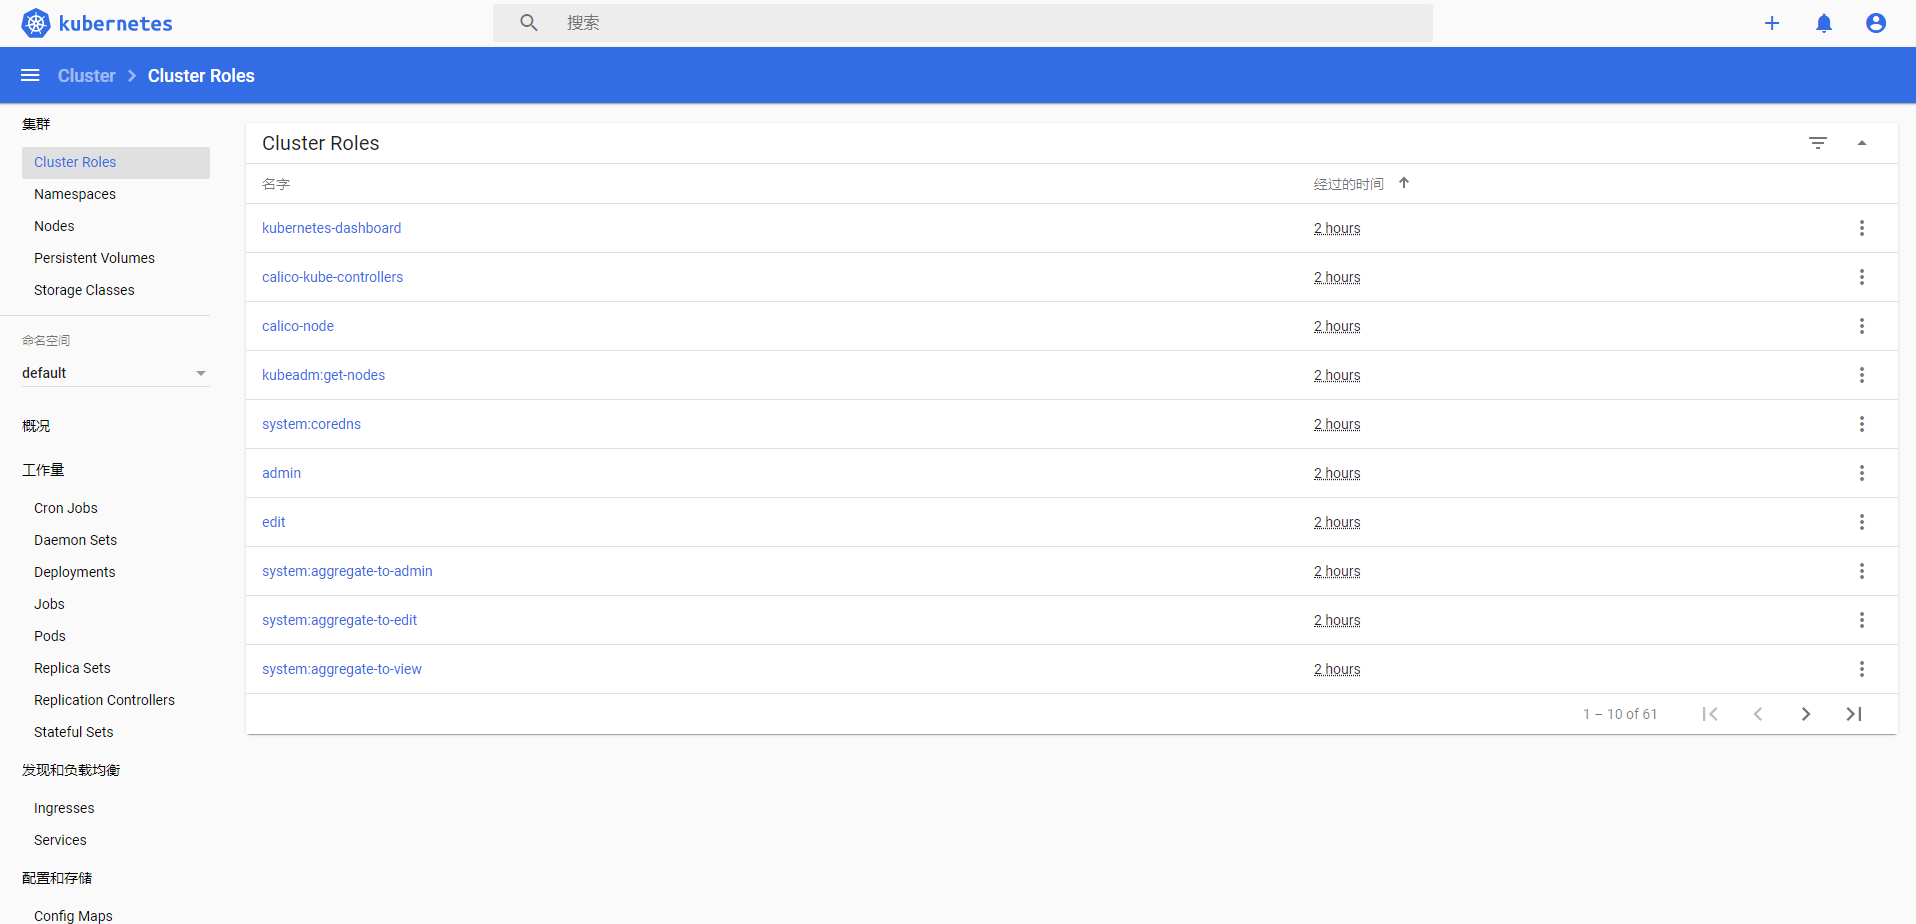Open actions menu for kubeadm:get-nodes row
The width and height of the screenshot is (1916, 924).
tap(1862, 375)
